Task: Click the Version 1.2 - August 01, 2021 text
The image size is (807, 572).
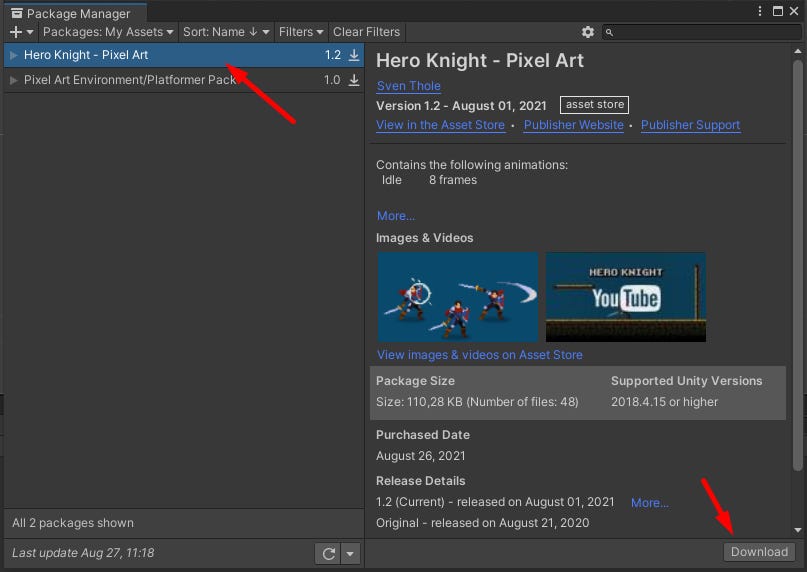Action: pyautogui.click(x=461, y=106)
